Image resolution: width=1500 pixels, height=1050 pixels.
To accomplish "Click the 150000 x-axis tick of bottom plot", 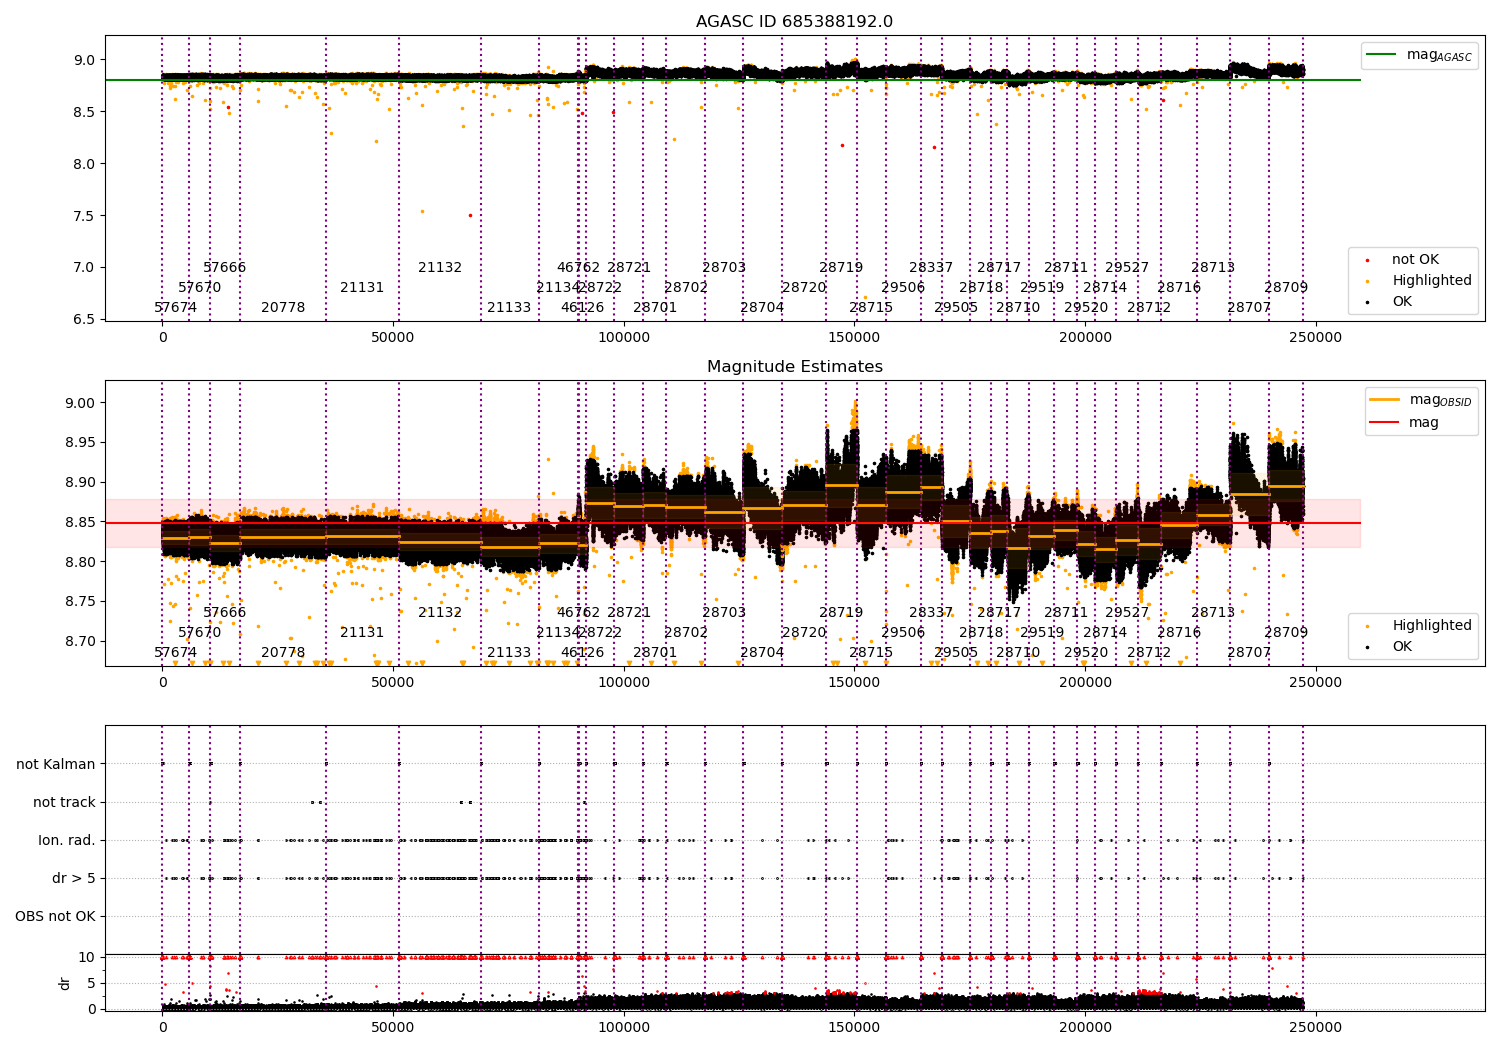I will pos(854,1028).
